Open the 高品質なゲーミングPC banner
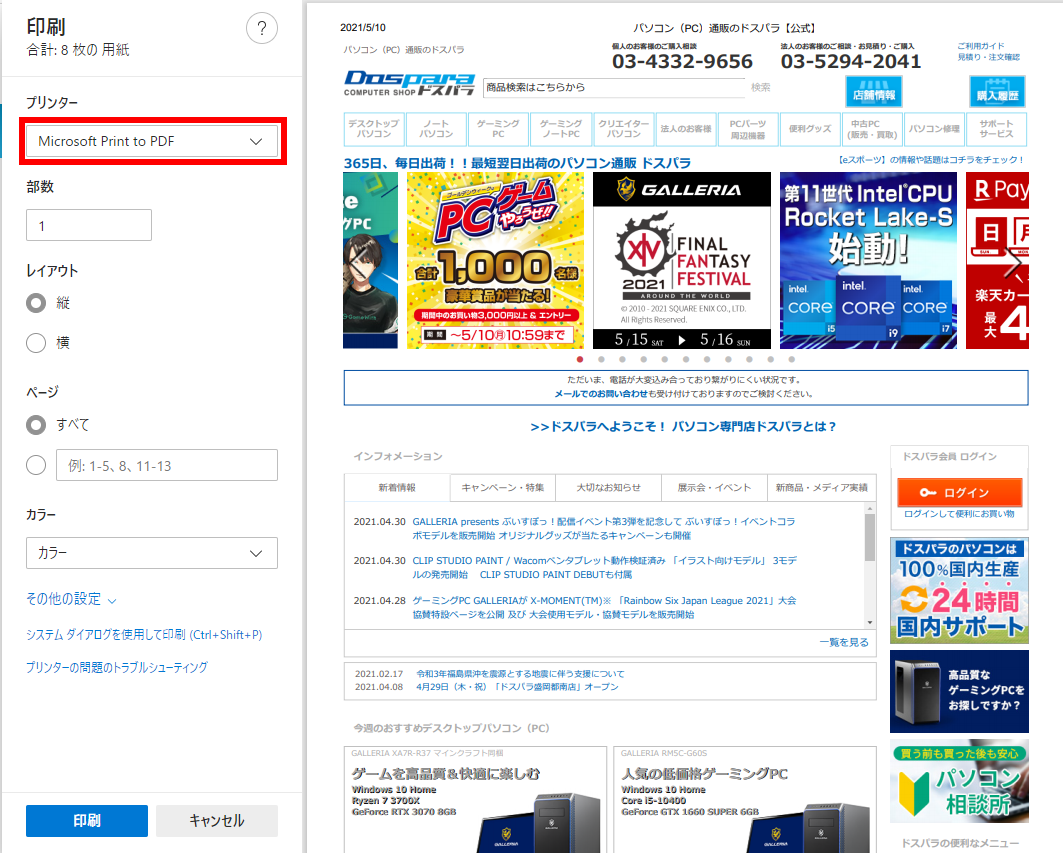Screen dimensions: 1063x853 [959, 692]
